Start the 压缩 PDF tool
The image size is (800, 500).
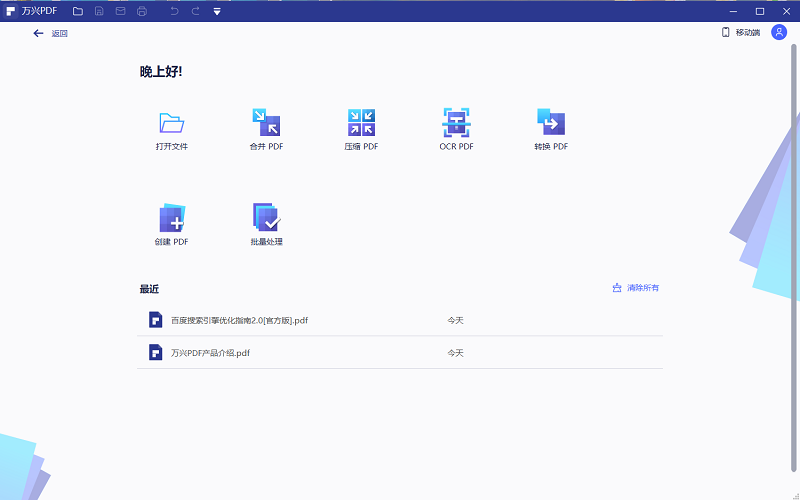tap(361, 122)
